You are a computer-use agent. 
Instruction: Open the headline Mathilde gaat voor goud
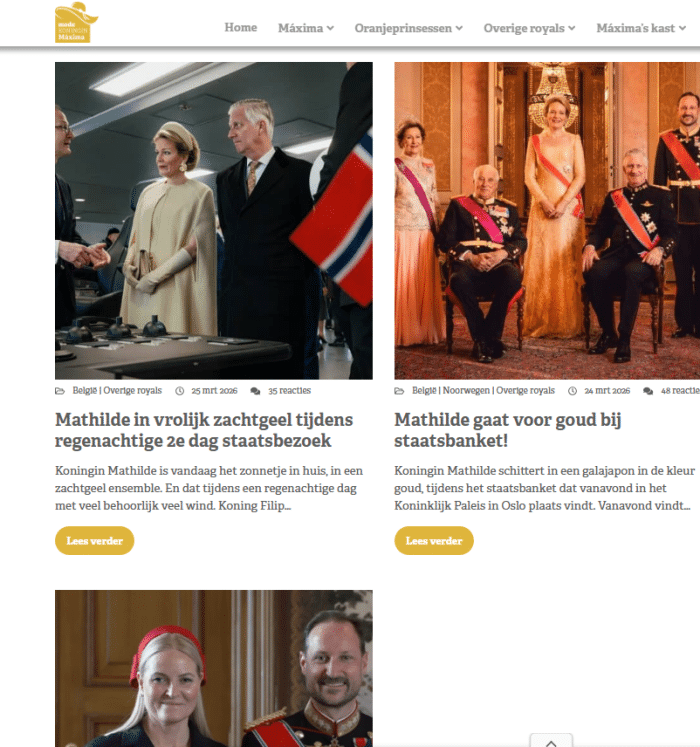507,430
